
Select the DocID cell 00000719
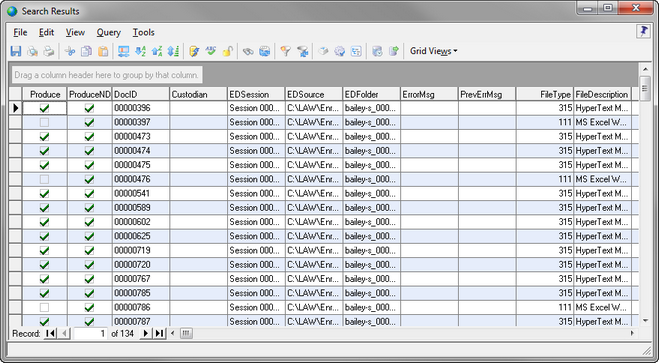coord(140,250)
